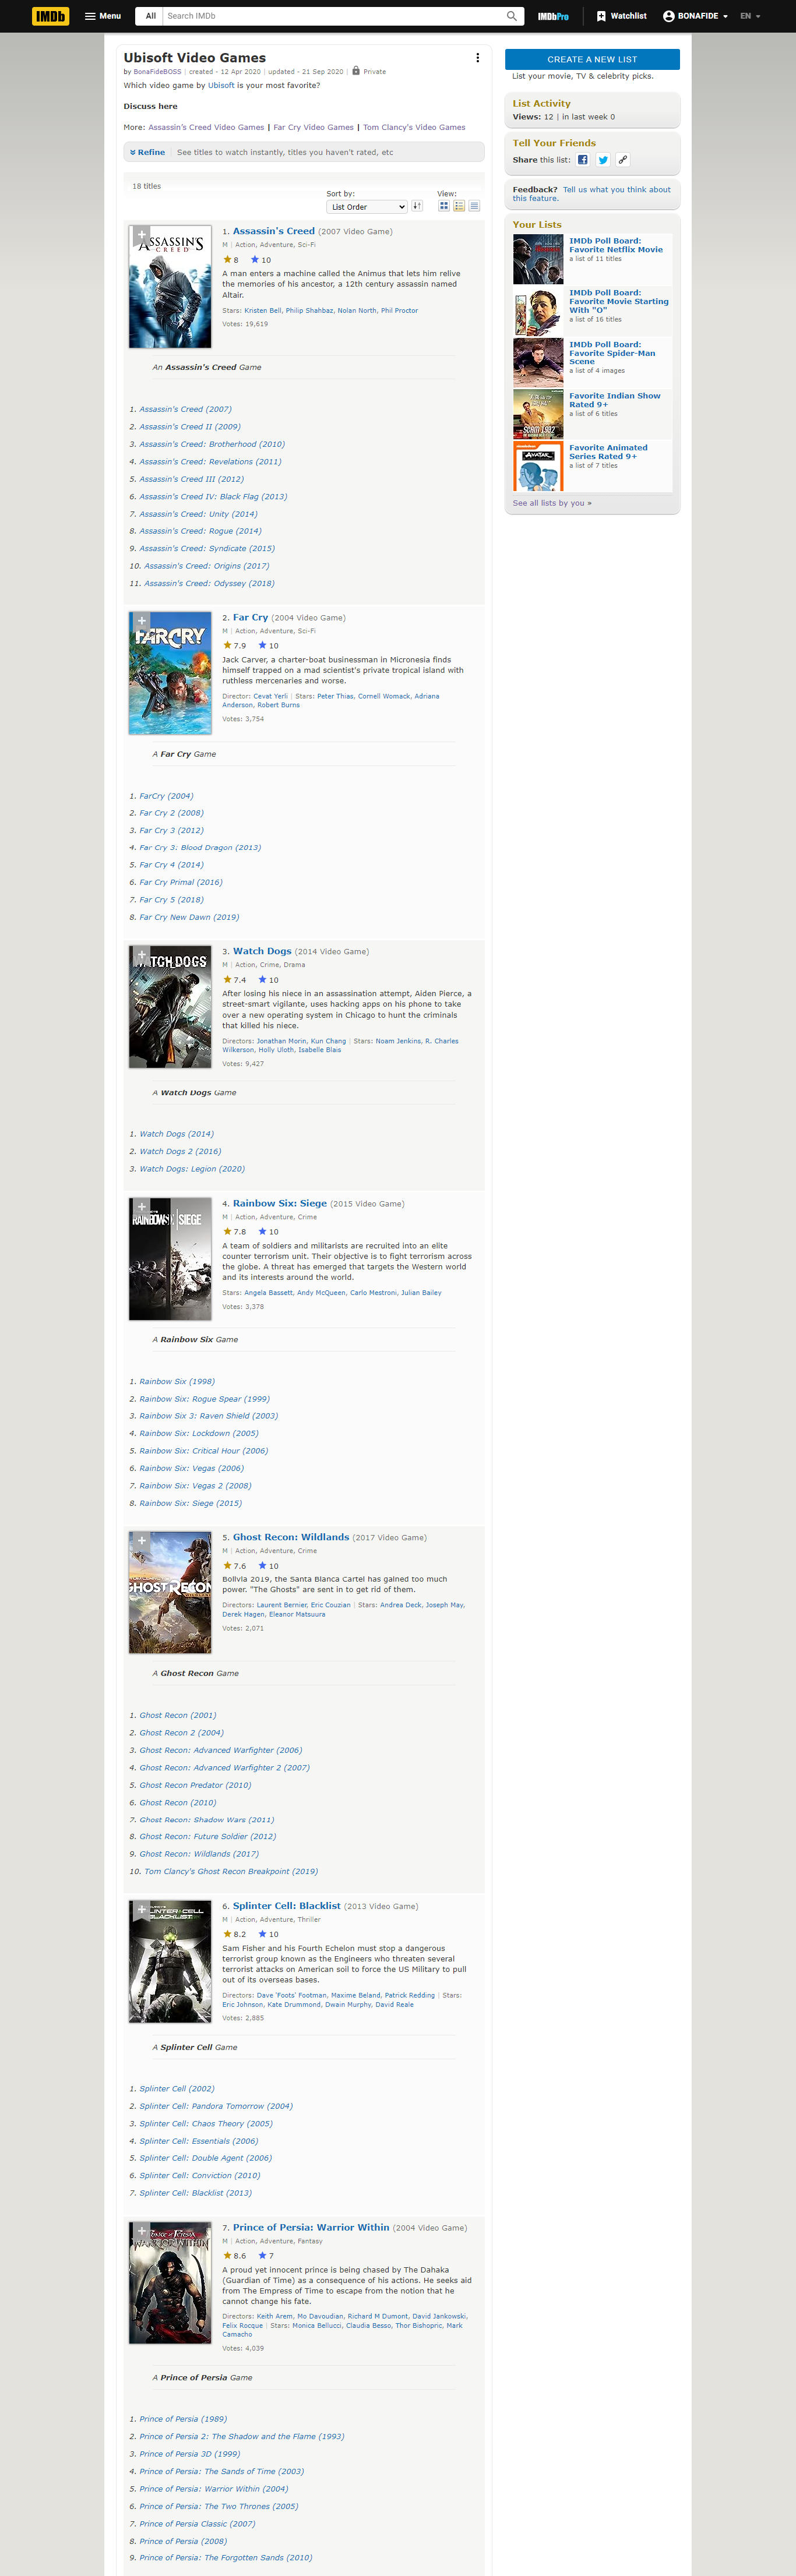Click the Create a New List button

[x=592, y=59]
